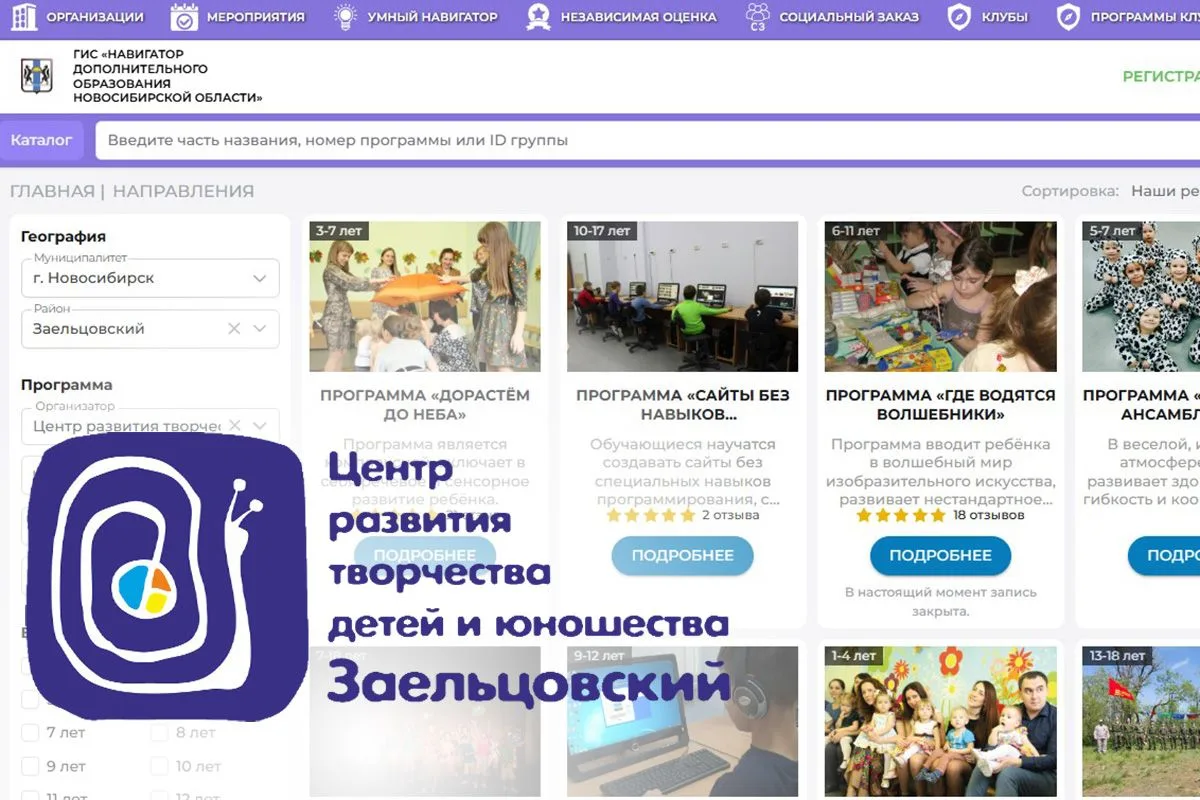Expand the Район dropdown arrow
The height and width of the screenshot is (800, 1200).
[260, 329]
